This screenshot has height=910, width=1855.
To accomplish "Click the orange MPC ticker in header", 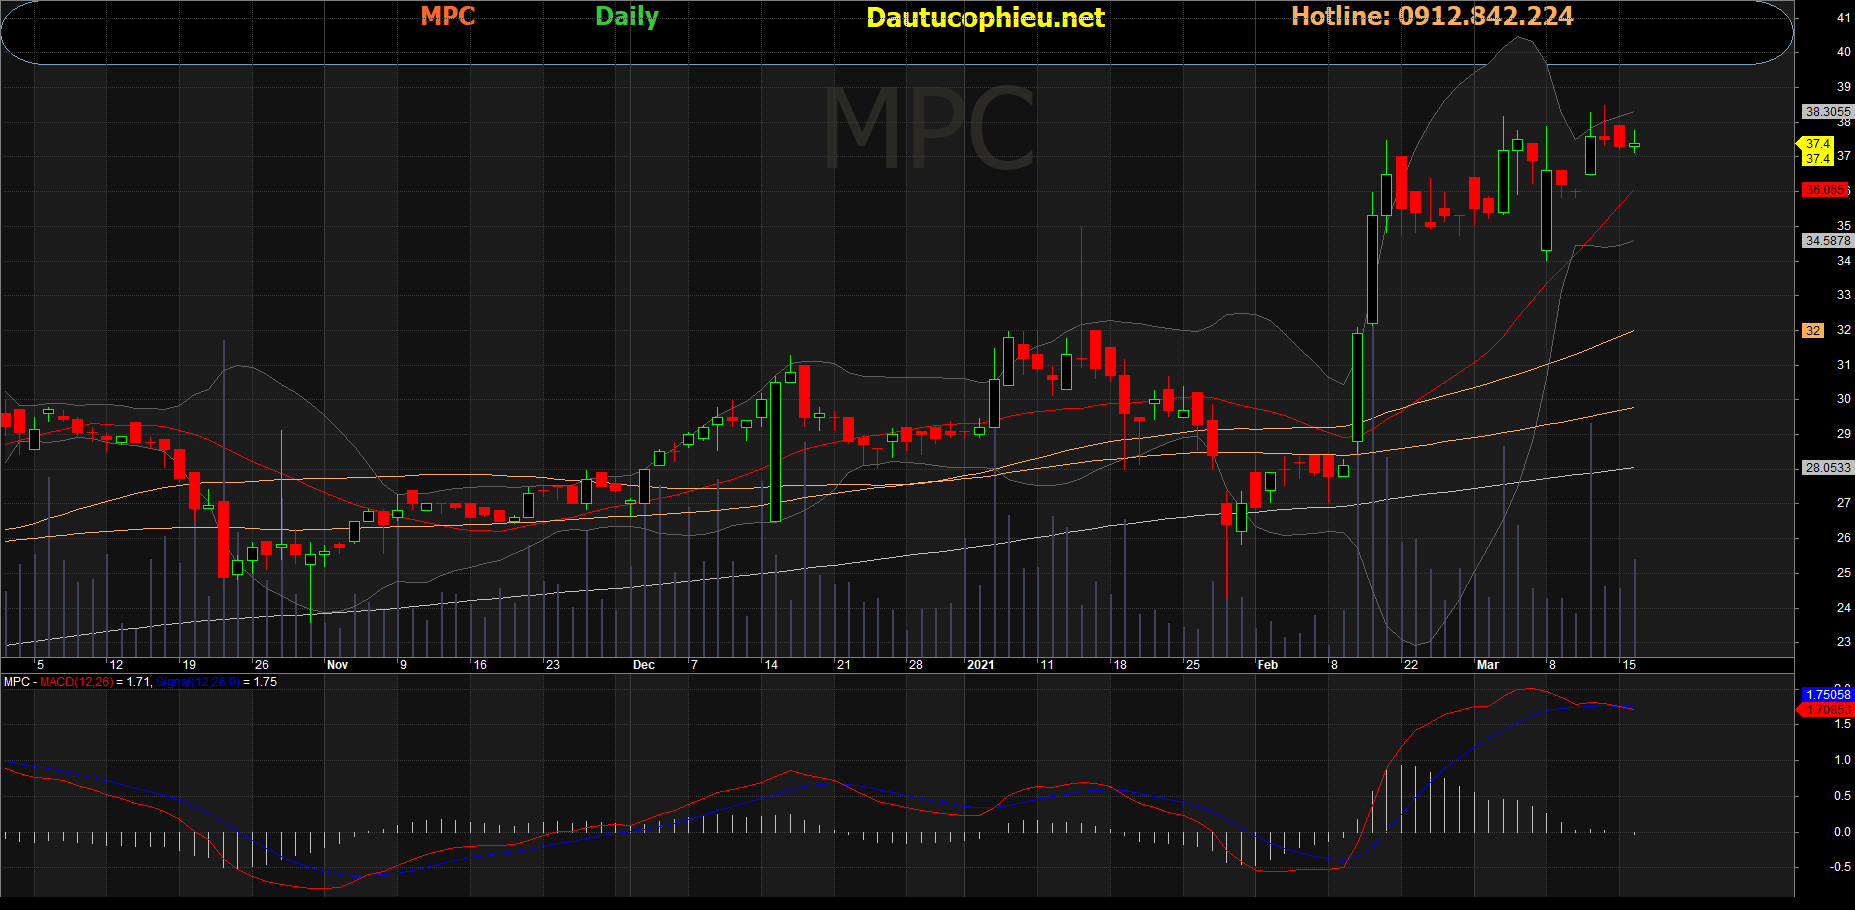I will click(447, 16).
